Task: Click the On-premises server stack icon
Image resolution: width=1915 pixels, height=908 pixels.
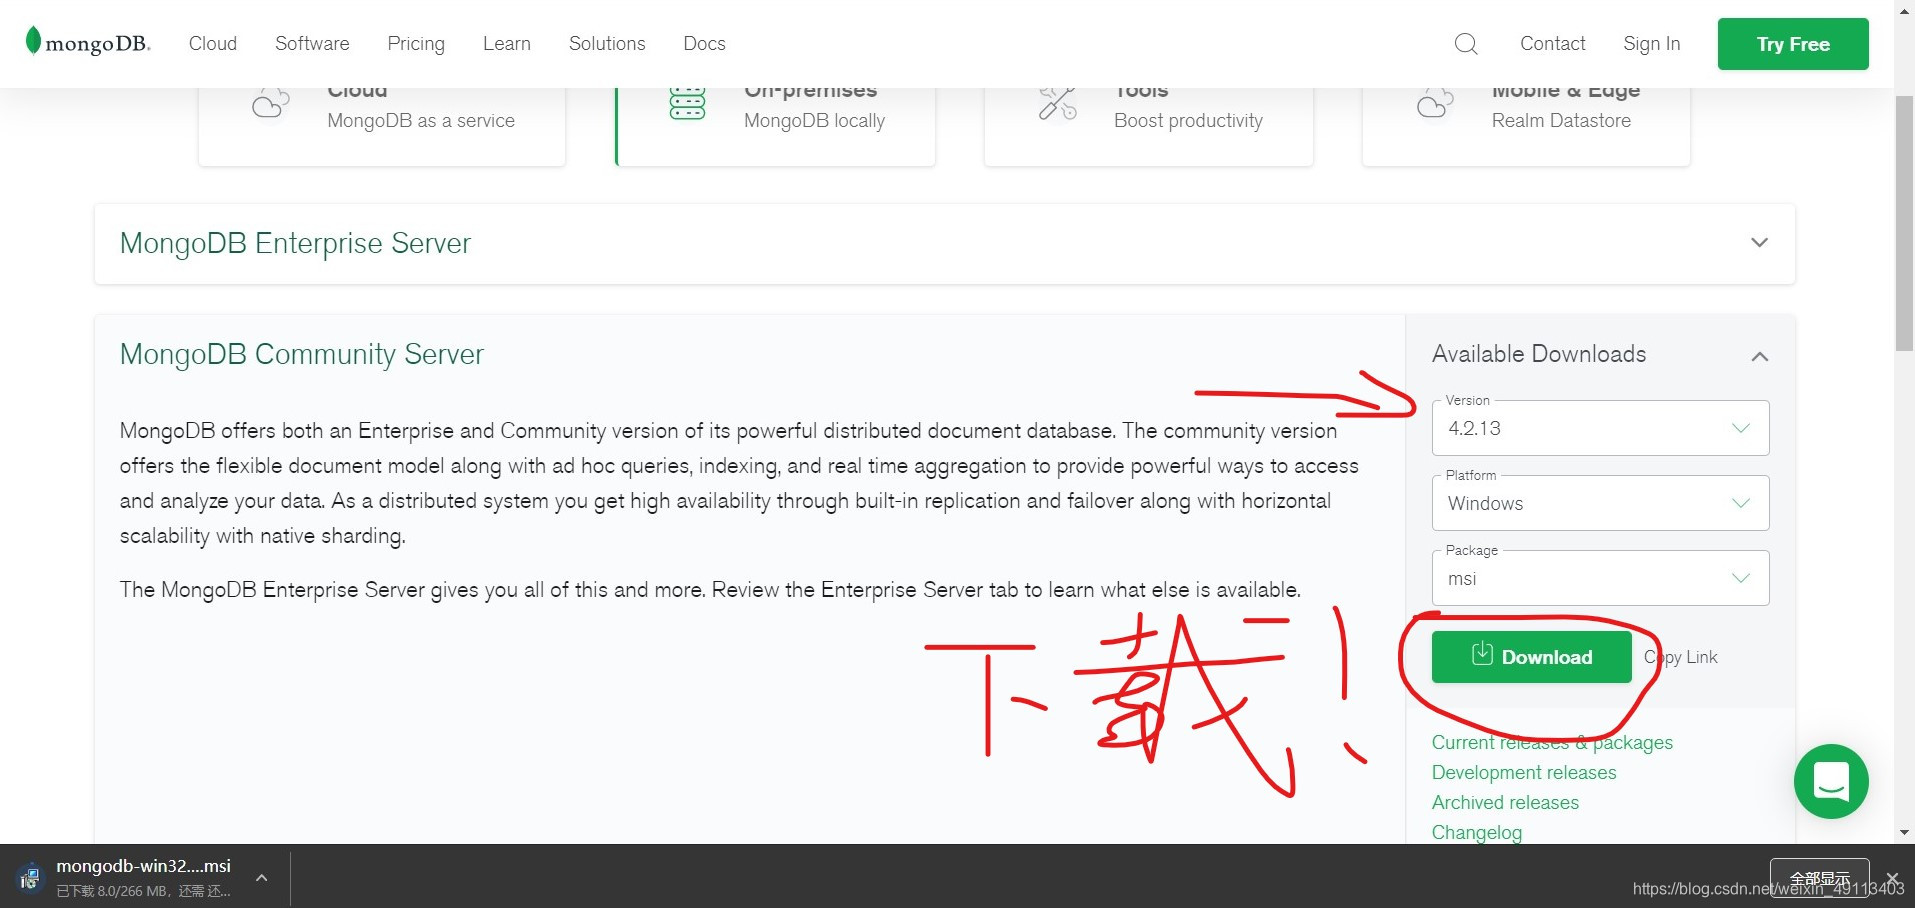Action: [x=687, y=103]
